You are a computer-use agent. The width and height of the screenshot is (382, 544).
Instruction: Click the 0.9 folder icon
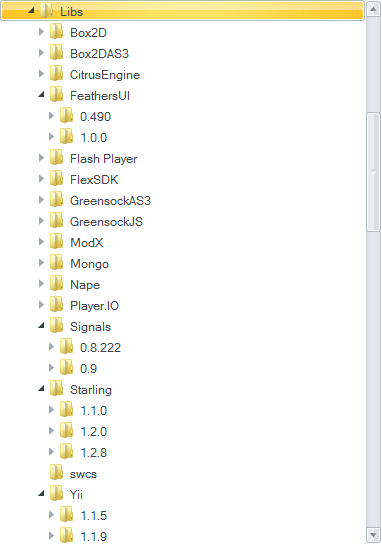66,368
